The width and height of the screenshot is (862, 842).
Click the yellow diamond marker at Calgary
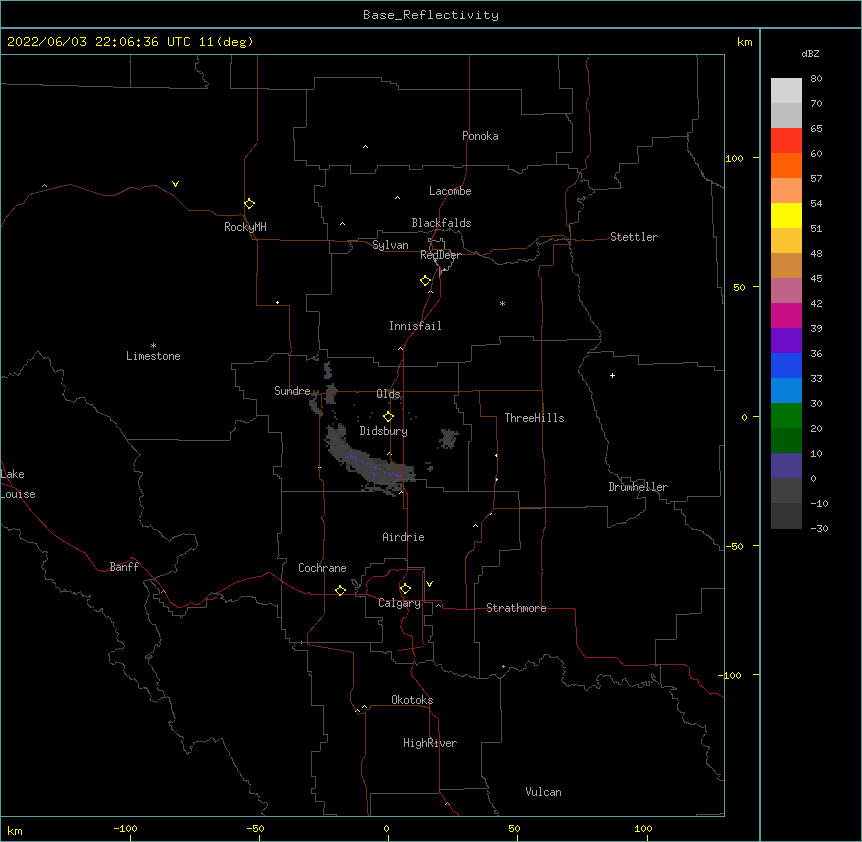(x=405, y=589)
